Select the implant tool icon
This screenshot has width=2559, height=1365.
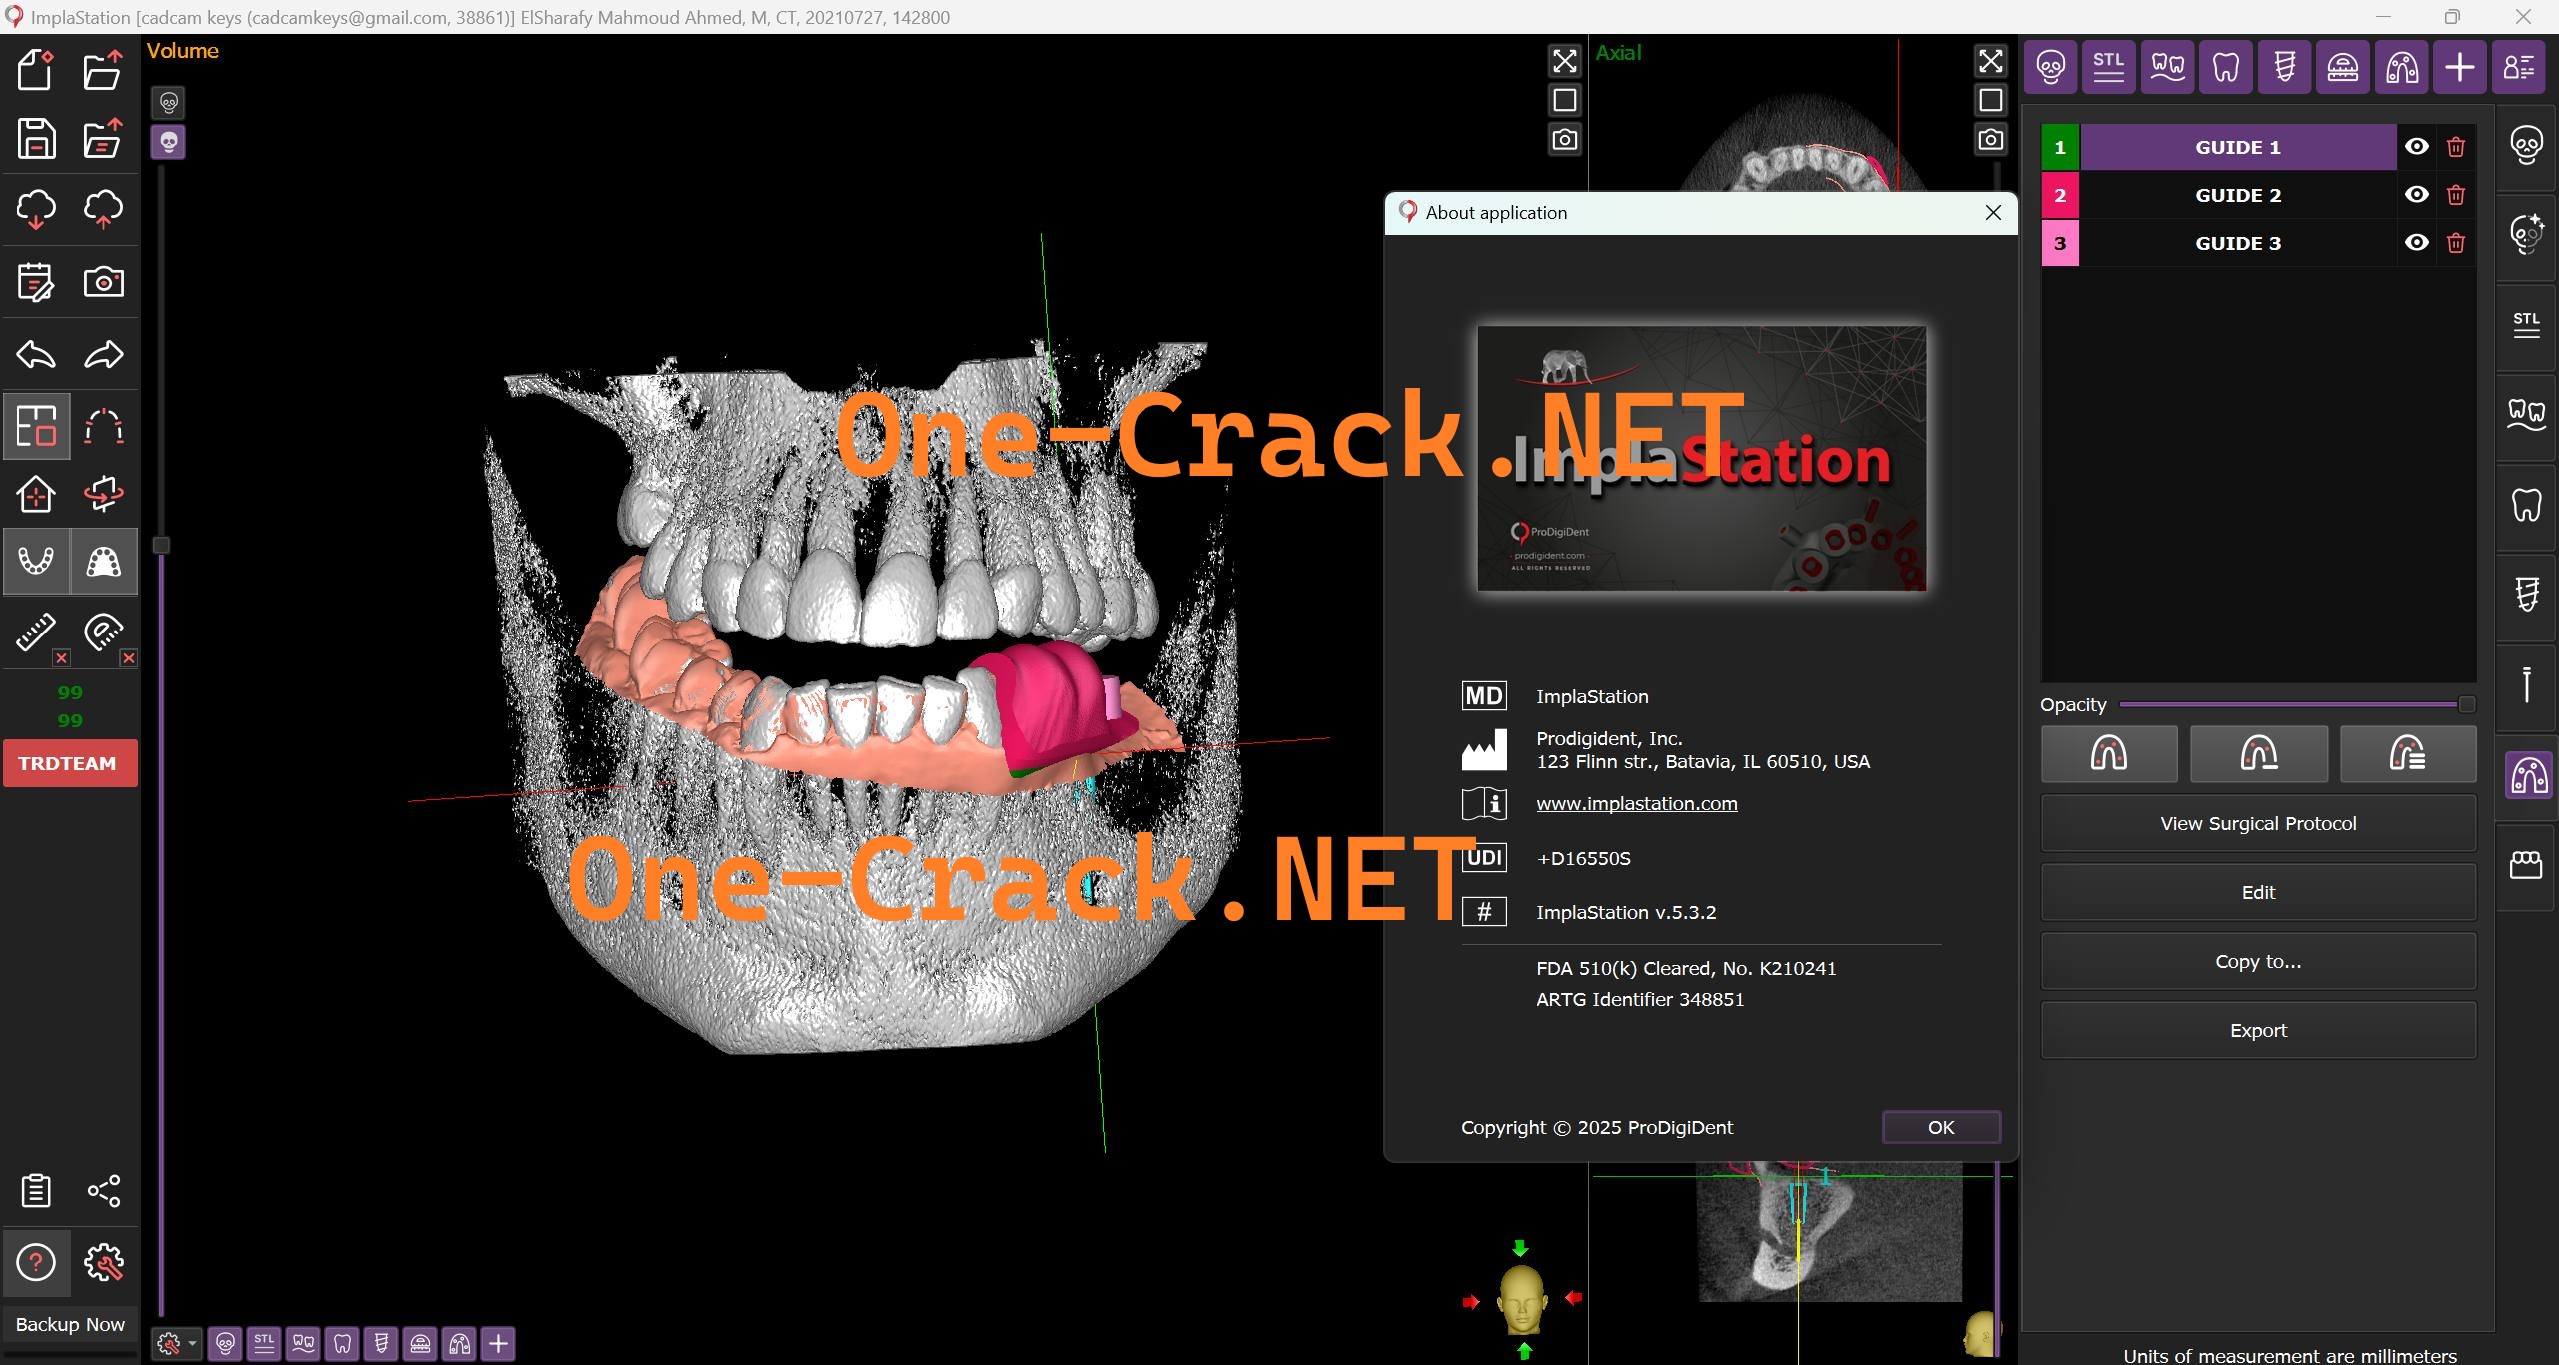click(x=2285, y=67)
